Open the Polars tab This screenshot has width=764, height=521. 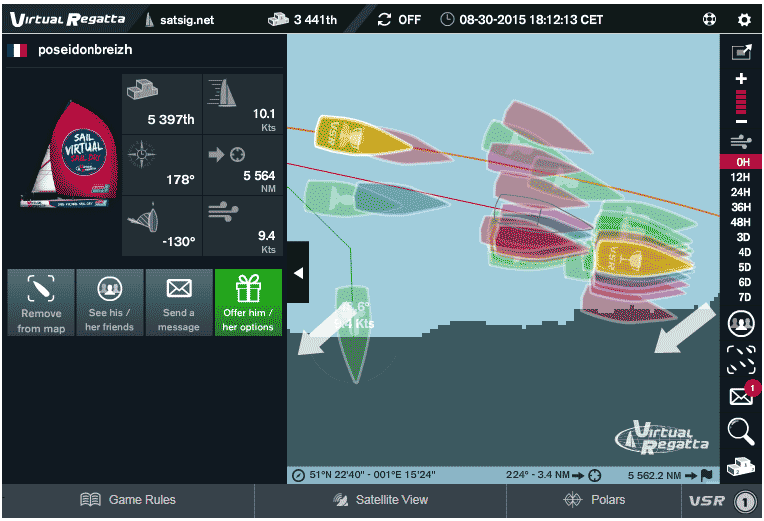click(594, 500)
